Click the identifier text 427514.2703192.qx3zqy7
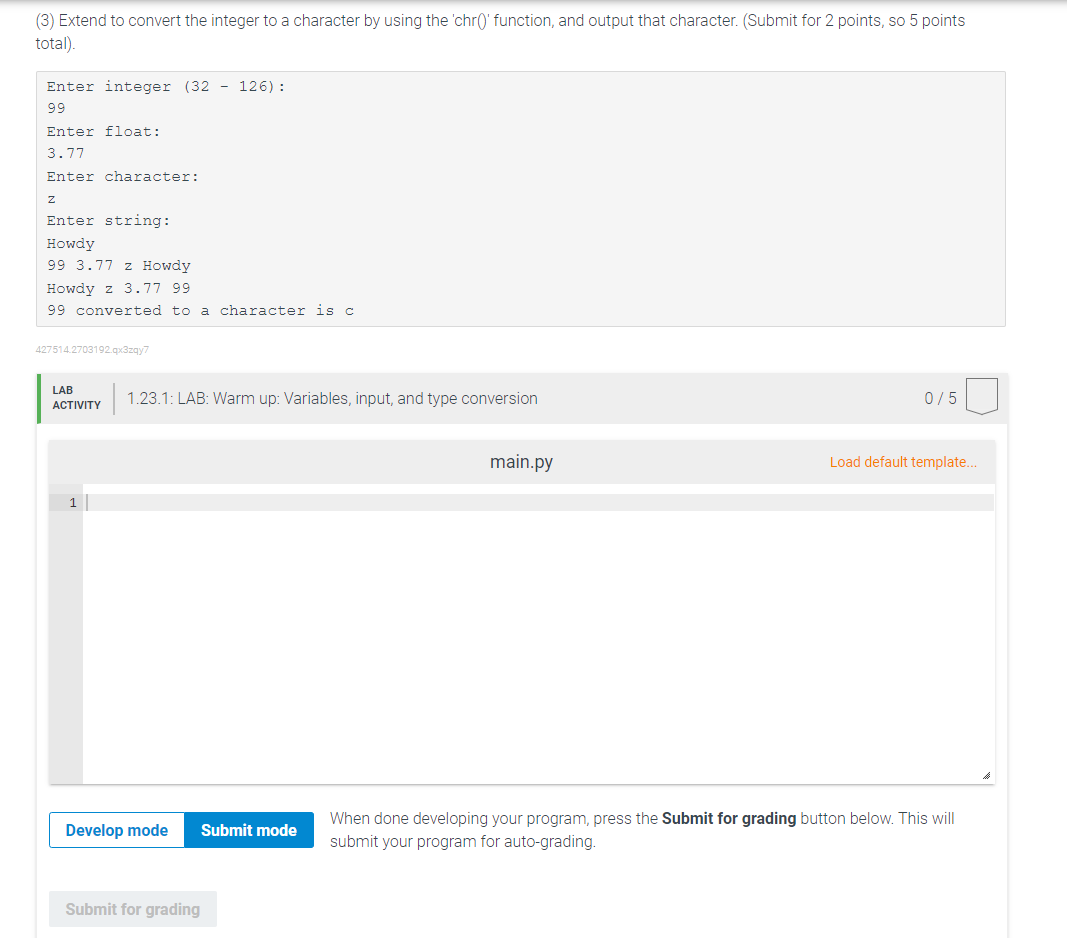1067x938 pixels. (x=91, y=349)
